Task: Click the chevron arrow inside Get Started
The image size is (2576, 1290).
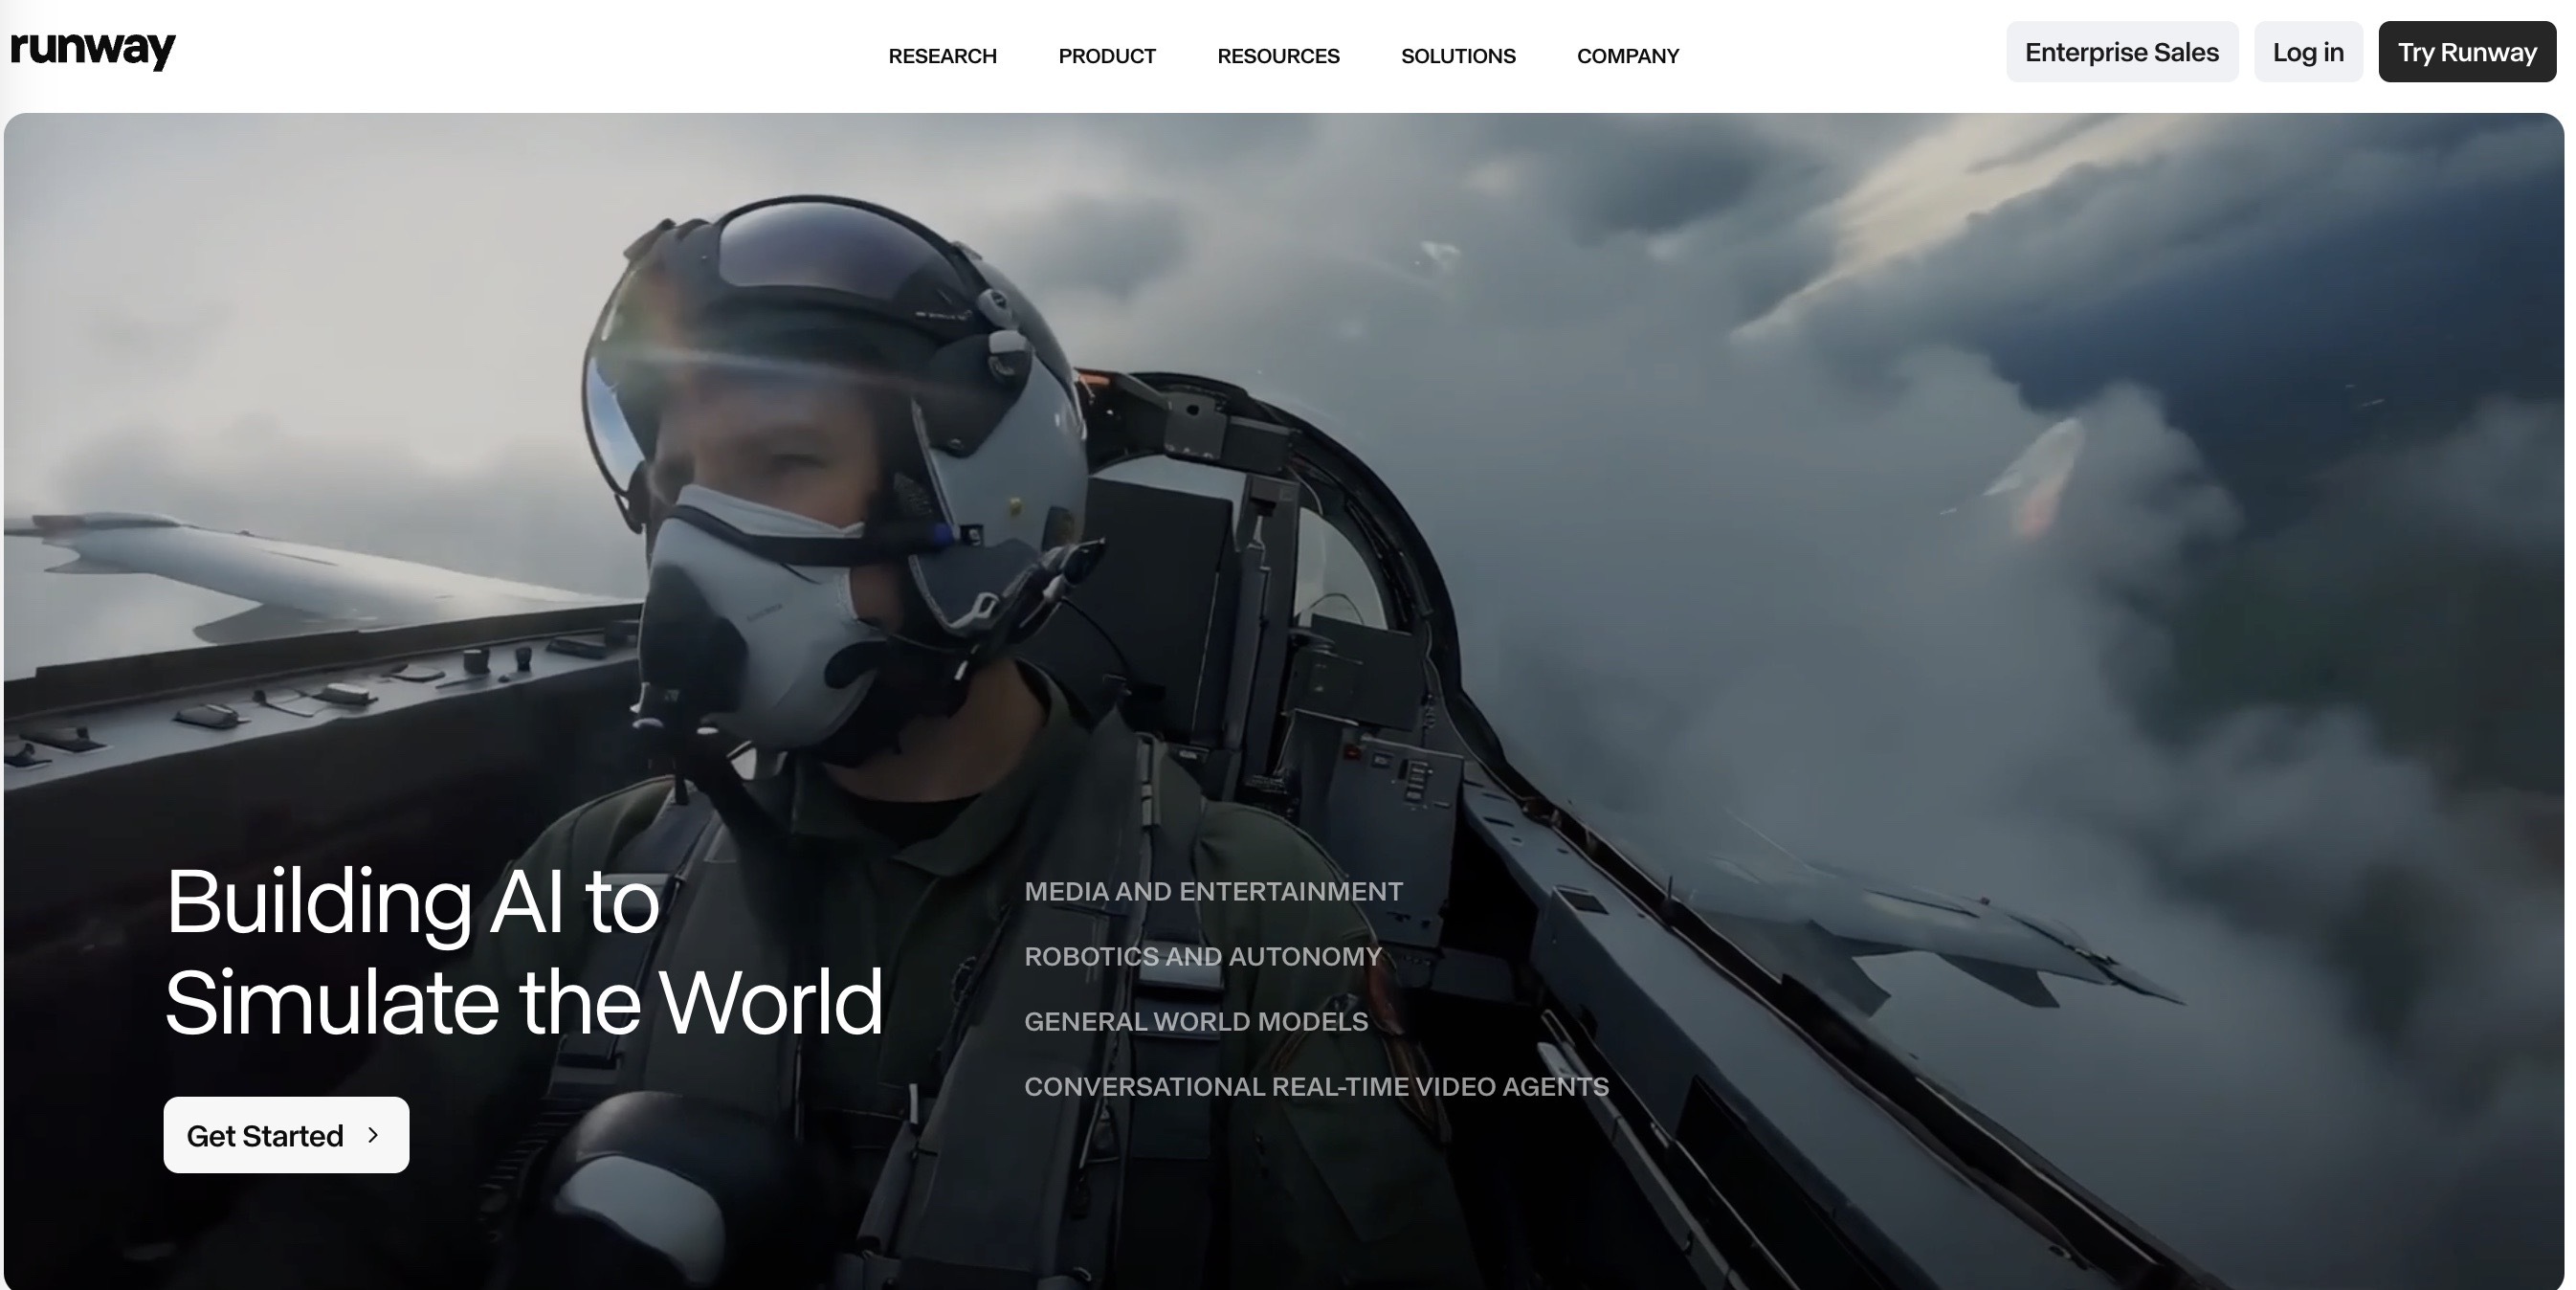Action: point(373,1135)
